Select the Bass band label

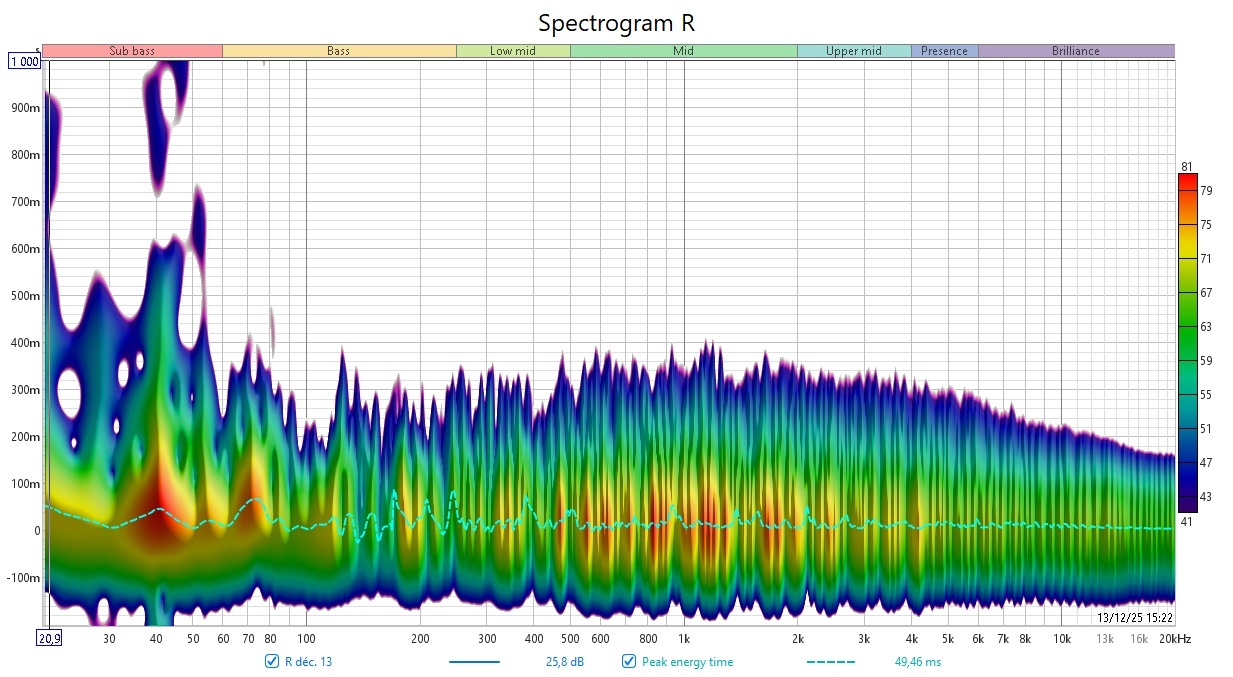[339, 51]
